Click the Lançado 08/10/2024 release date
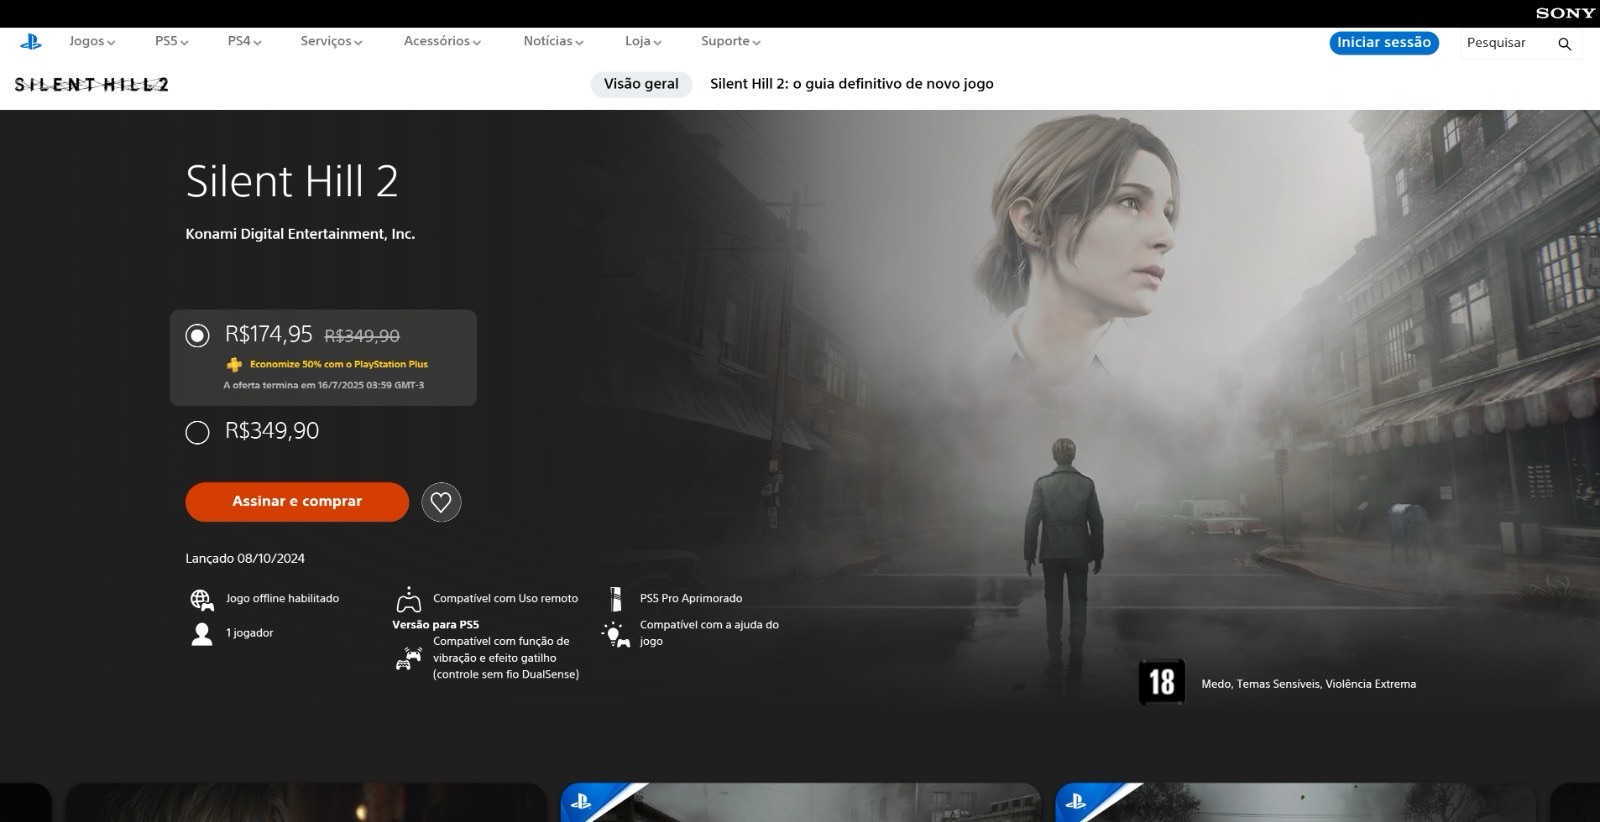1600x822 pixels. click(245, 559)
